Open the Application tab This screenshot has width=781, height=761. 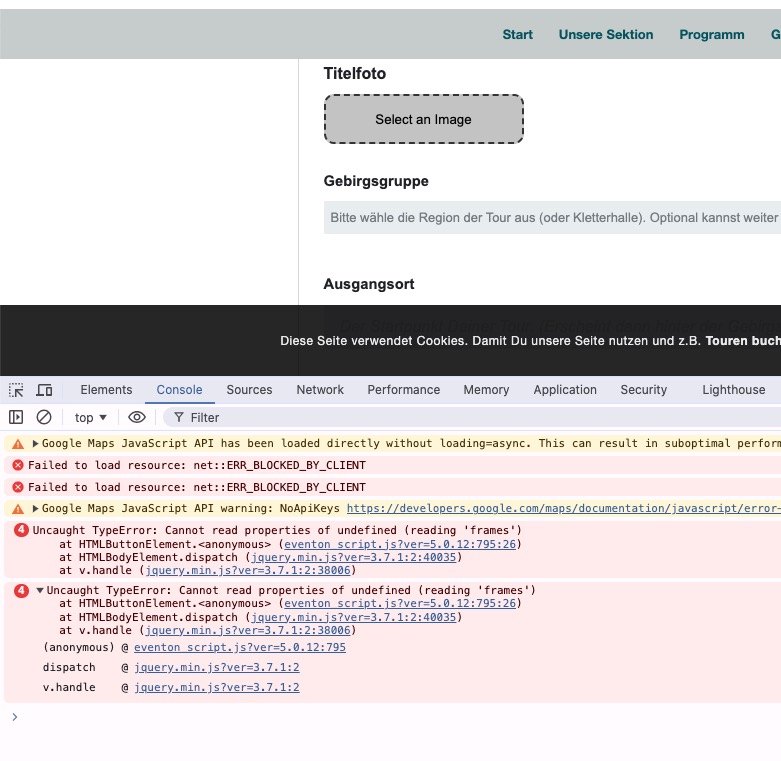point(565,390)
